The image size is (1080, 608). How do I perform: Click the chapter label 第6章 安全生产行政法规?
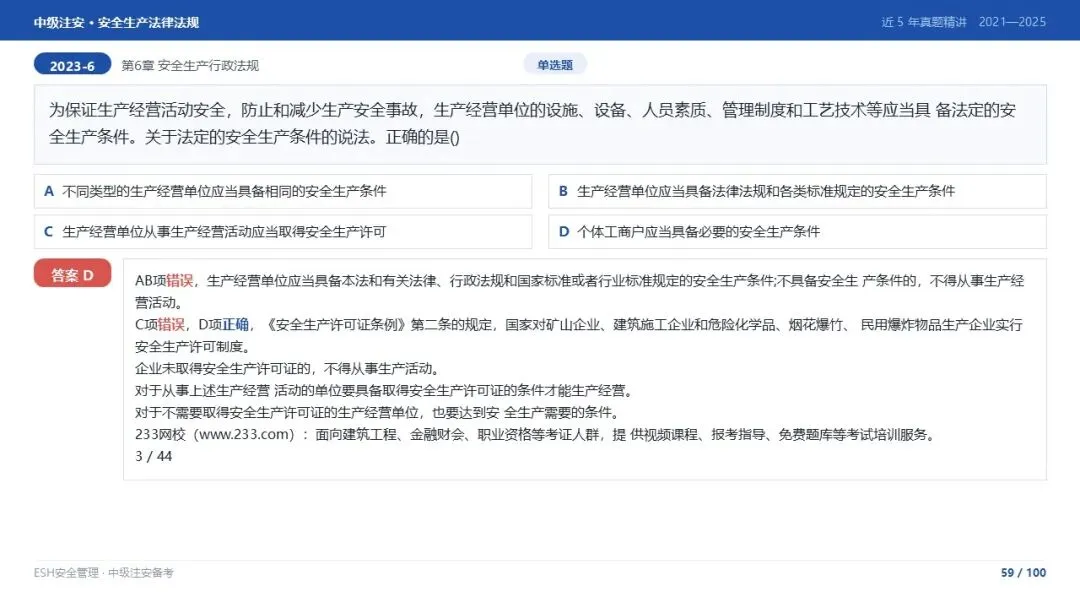(x=190, y=65)
